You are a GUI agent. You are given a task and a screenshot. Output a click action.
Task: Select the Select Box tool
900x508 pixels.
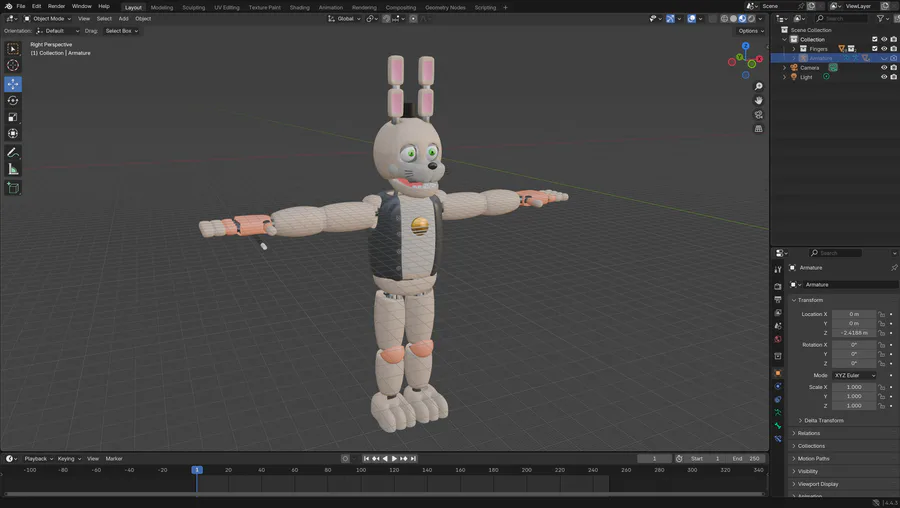(13, 49)
